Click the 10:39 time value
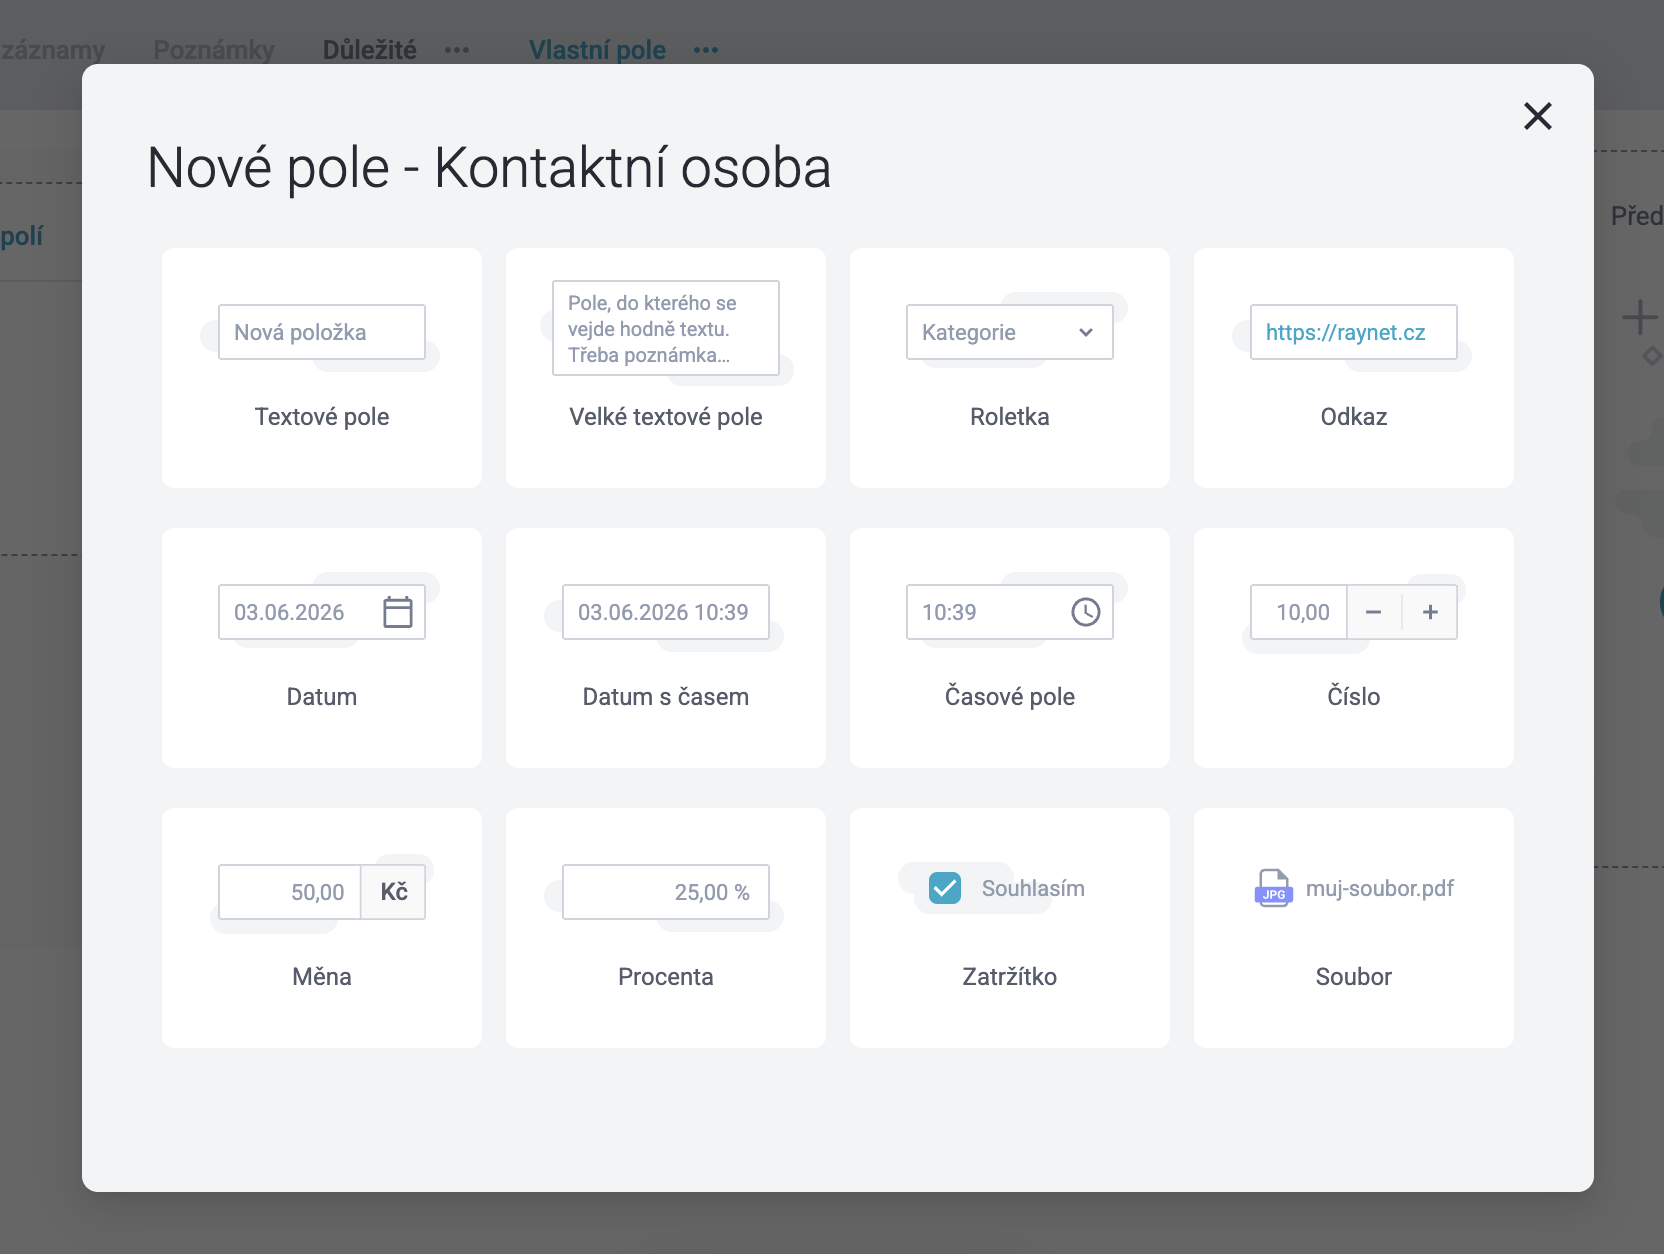 pyautogui.click(x=949, y=612)
